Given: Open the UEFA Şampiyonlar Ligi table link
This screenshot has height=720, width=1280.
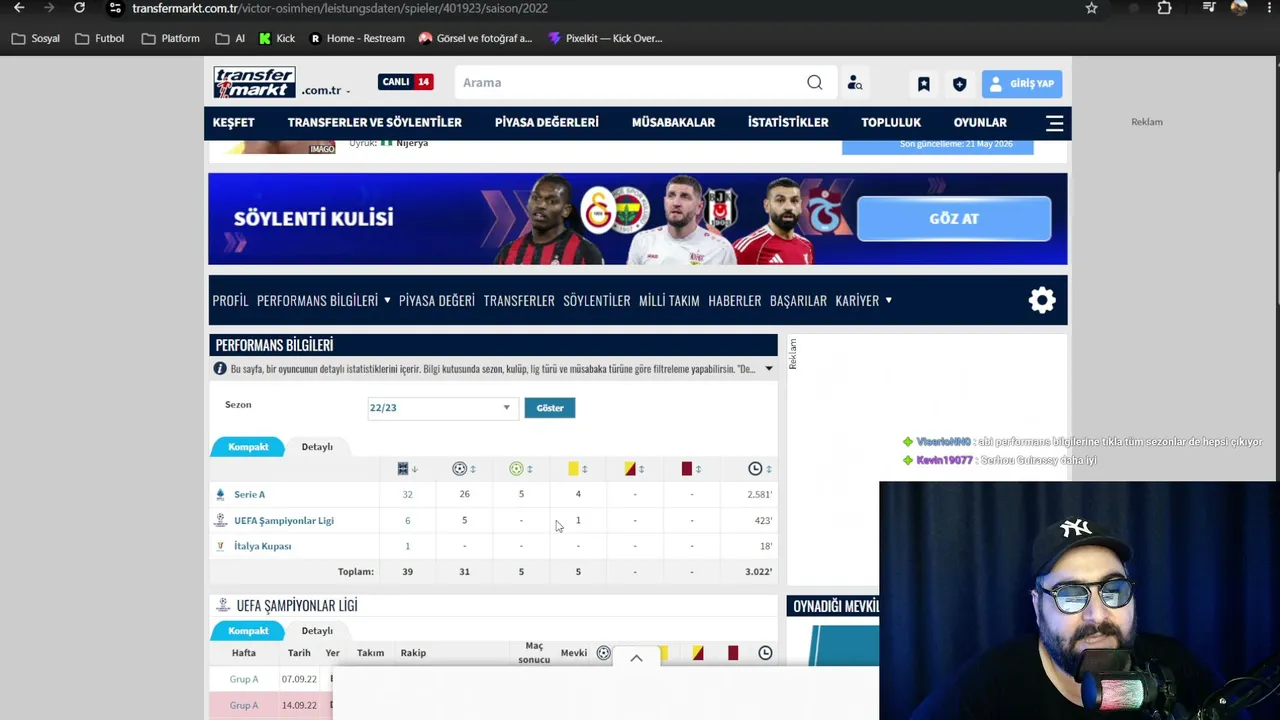Looking at the screenshot, I should pyautogui.click(x=284, y=520).
